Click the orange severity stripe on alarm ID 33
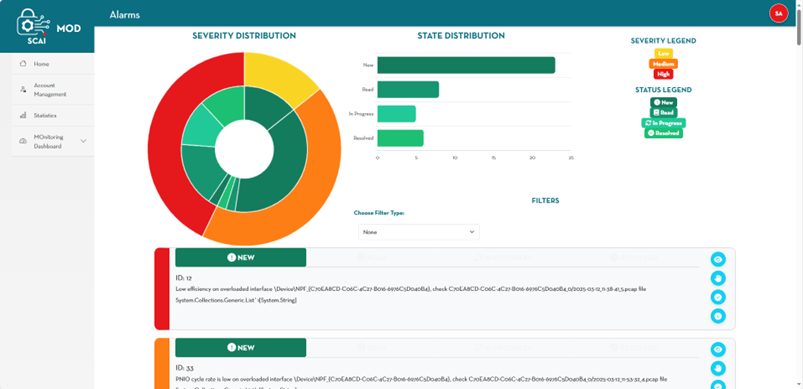The image size is (803, 389). (x=162, y=363)
